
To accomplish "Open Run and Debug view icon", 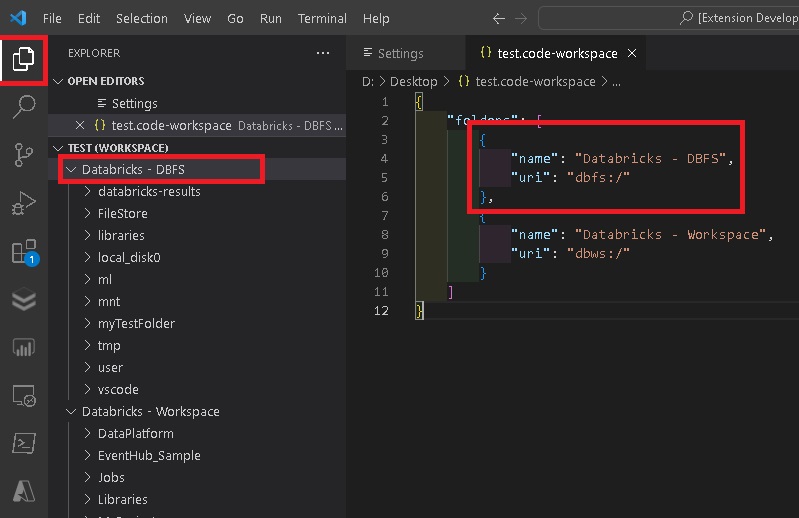I will 23,203.
